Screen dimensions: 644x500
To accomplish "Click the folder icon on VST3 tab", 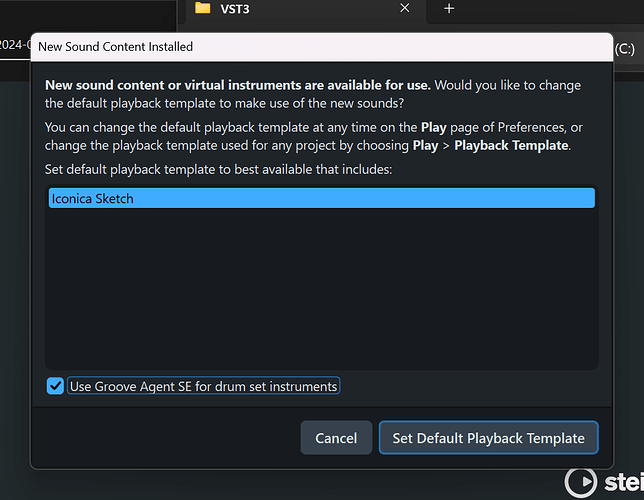I will (x=203, y=8).
